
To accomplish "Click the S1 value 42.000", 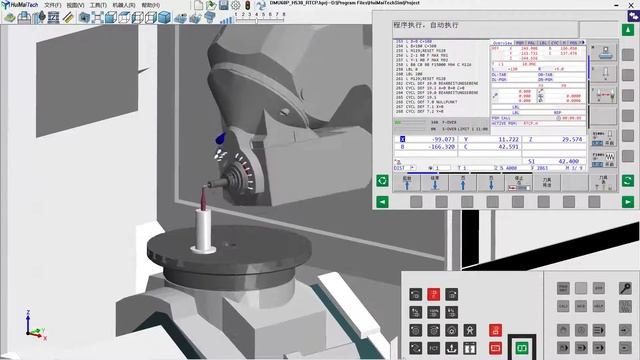I will (570, 161).
